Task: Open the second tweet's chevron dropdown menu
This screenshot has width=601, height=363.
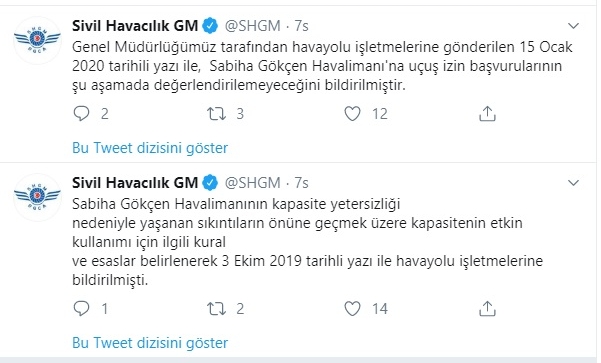Action: click(573, 183)
